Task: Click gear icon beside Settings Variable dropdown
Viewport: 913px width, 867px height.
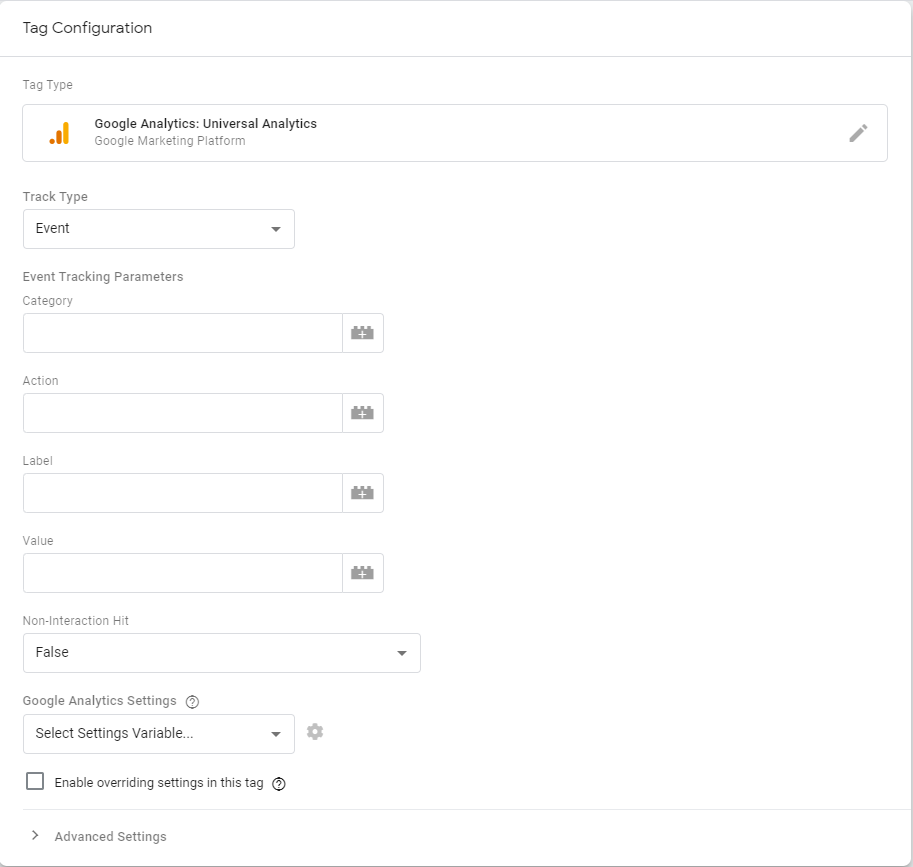Action: point(315,732)
